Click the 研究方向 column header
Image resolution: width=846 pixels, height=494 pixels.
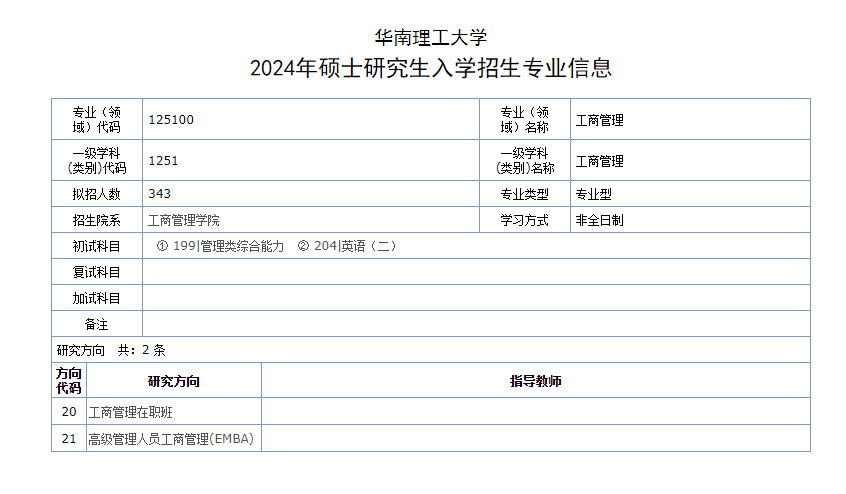174,381
